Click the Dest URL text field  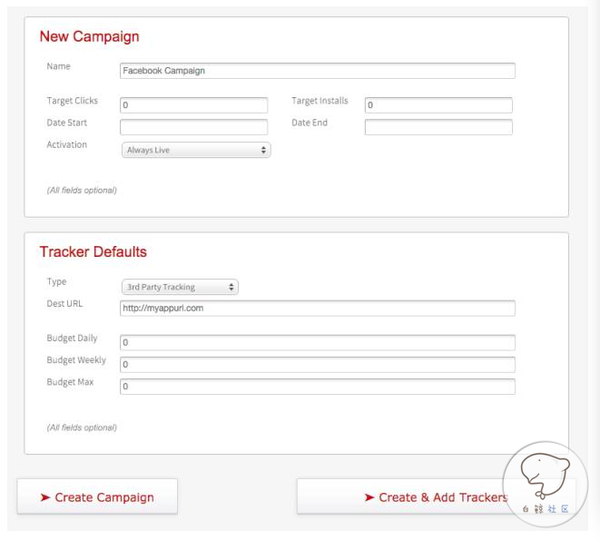[x=317, y=308]
